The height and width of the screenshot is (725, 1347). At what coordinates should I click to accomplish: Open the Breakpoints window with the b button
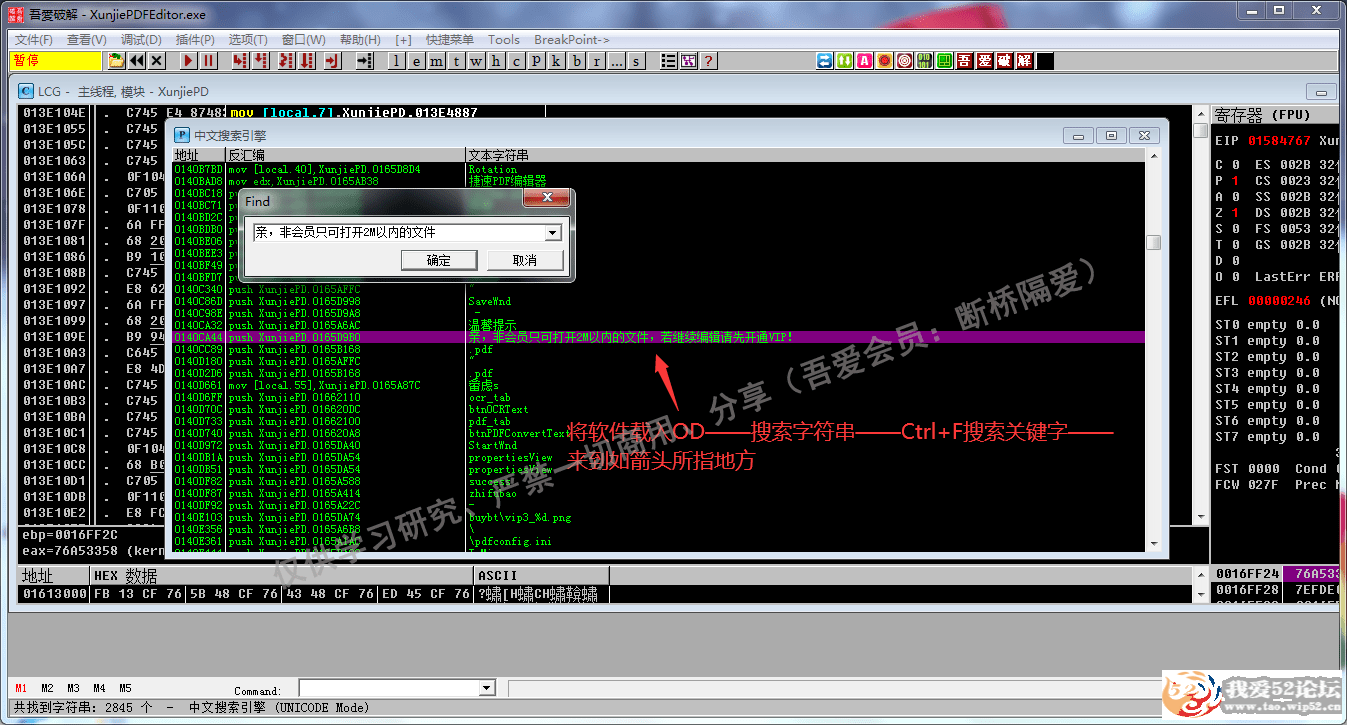point(576,61)
